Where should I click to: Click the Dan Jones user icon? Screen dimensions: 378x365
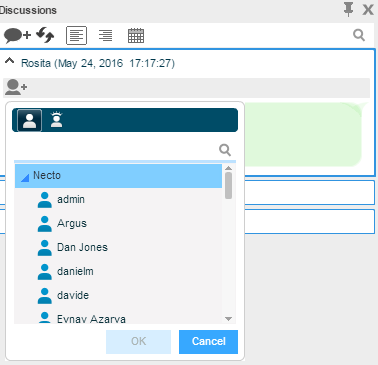[45, 248]
